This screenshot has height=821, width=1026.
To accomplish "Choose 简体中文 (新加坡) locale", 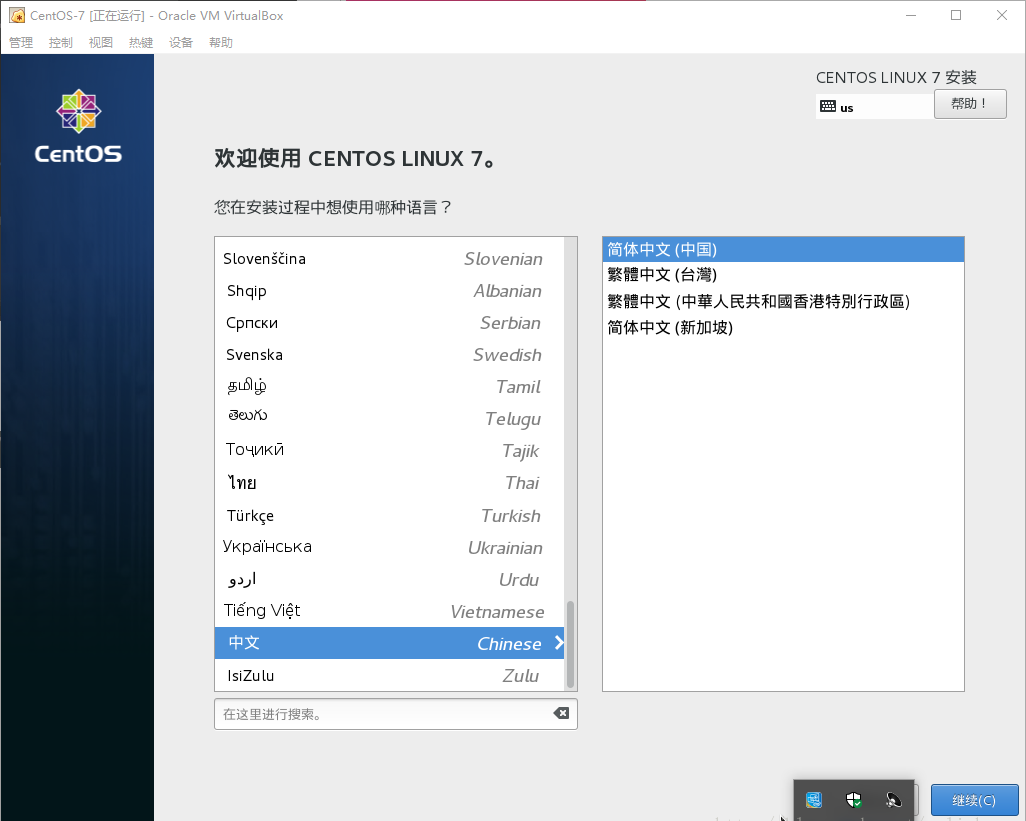I will [670, 327].
